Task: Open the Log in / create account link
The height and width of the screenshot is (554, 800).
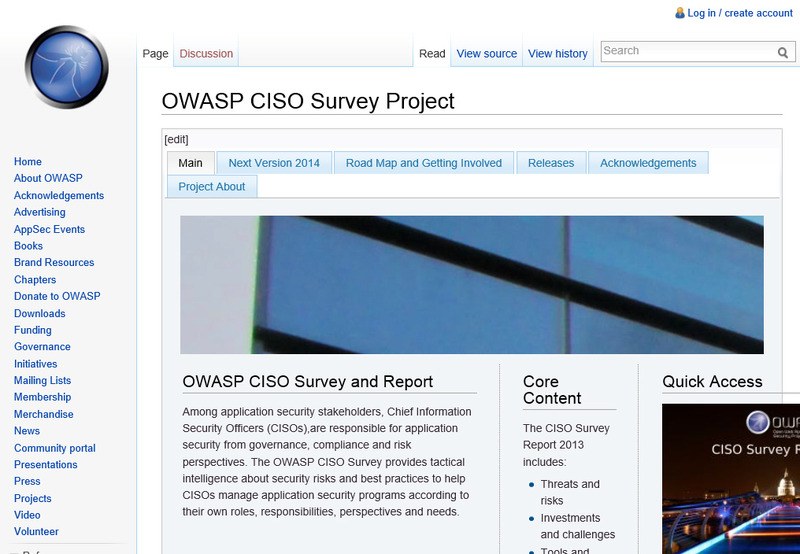Action: (x=740, y=13)
